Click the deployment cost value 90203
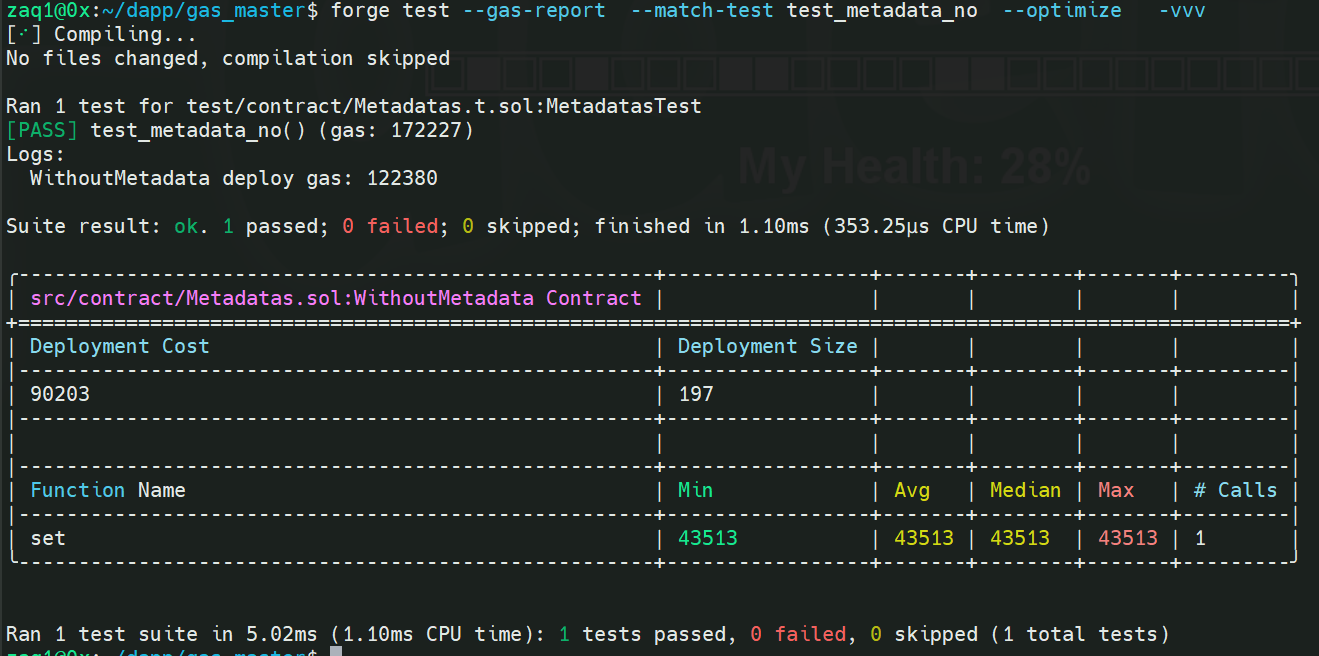 click(60, 394)
